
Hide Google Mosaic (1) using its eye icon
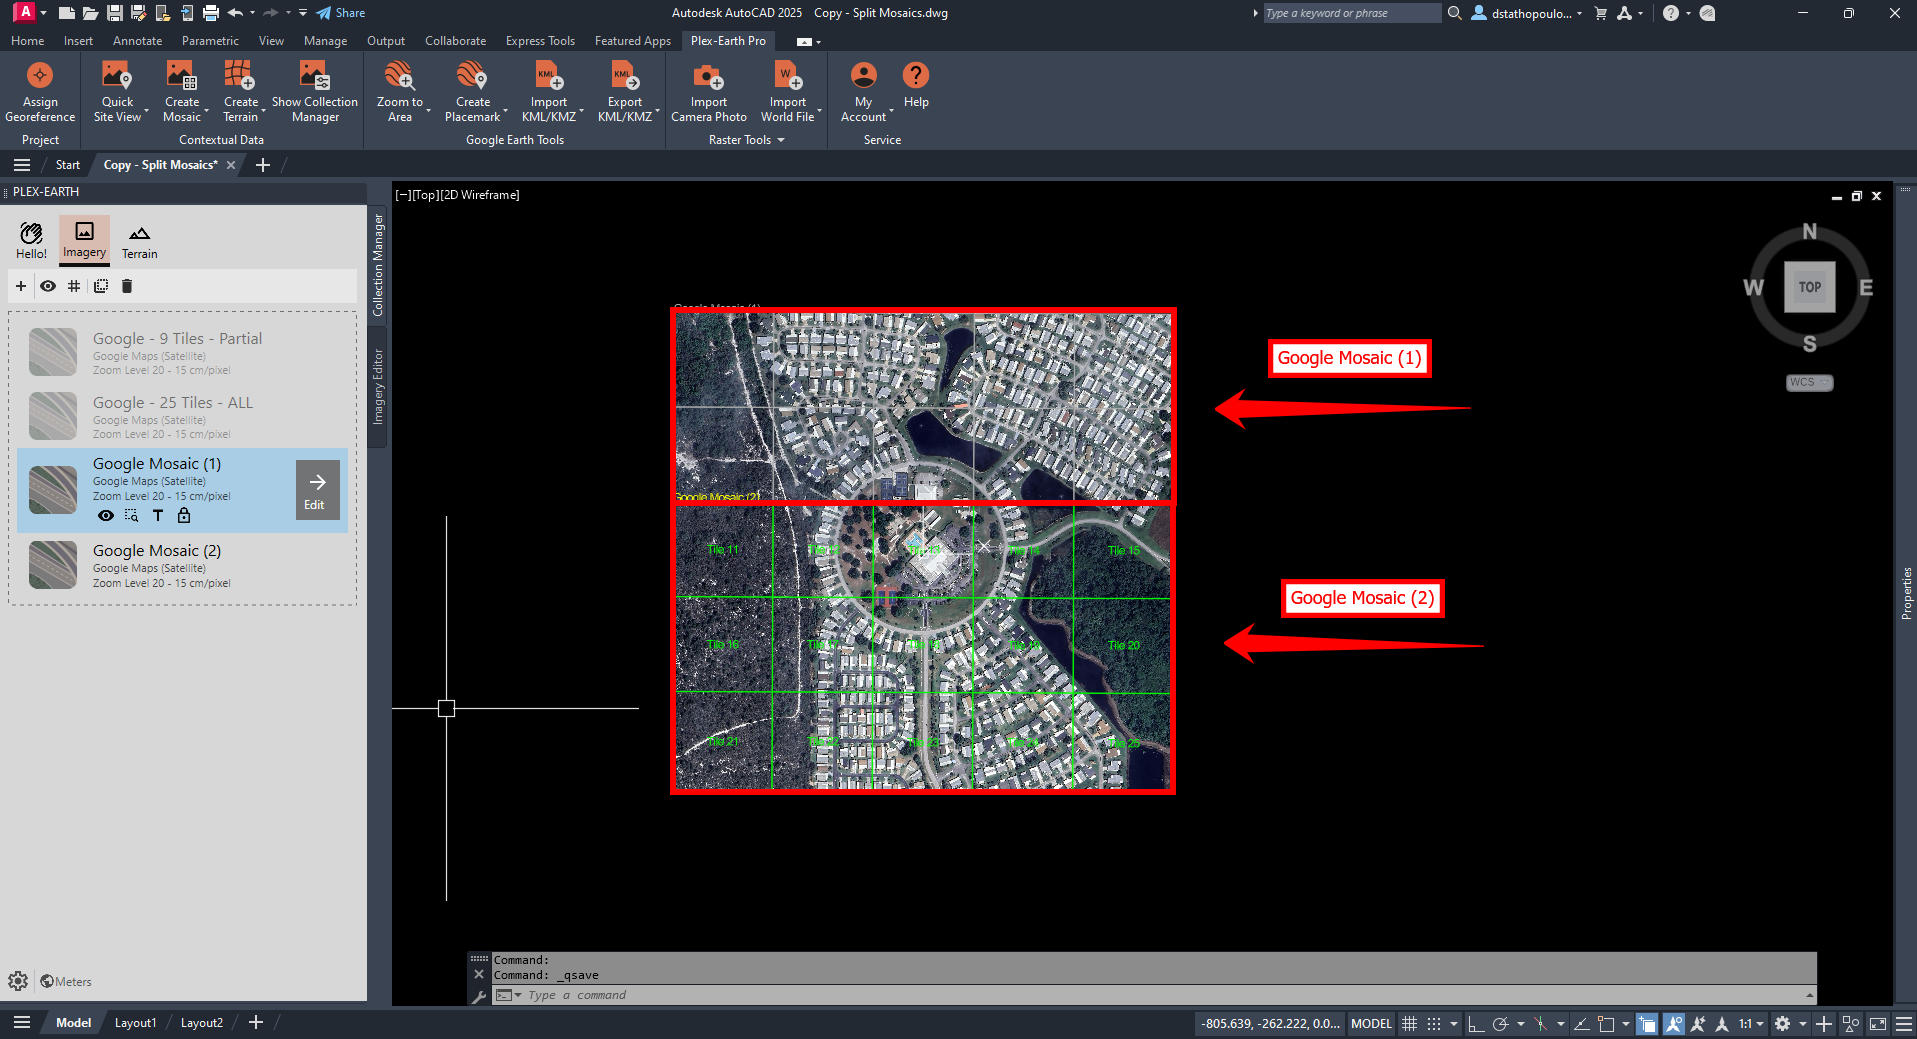106,516
